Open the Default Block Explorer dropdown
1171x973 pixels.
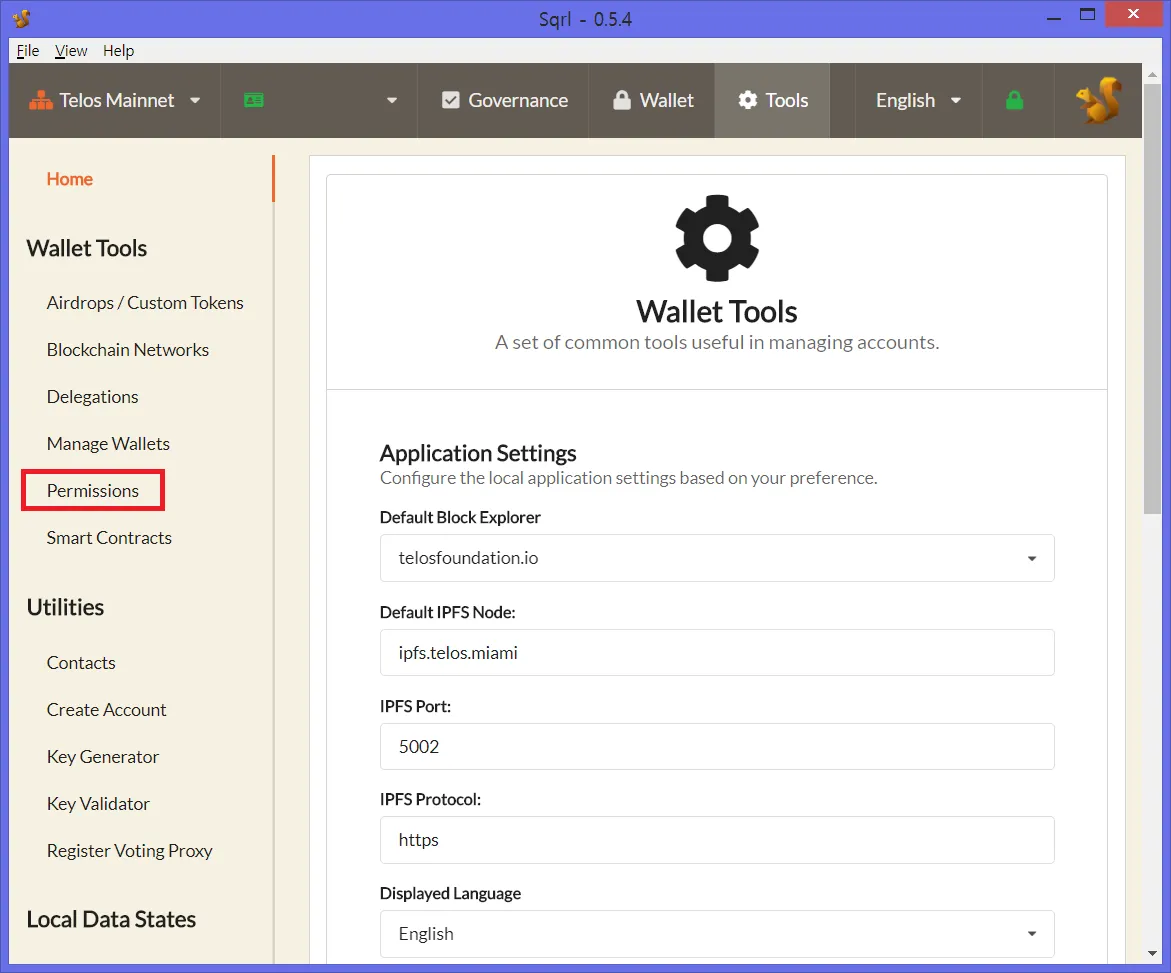[x=717, y=558]
